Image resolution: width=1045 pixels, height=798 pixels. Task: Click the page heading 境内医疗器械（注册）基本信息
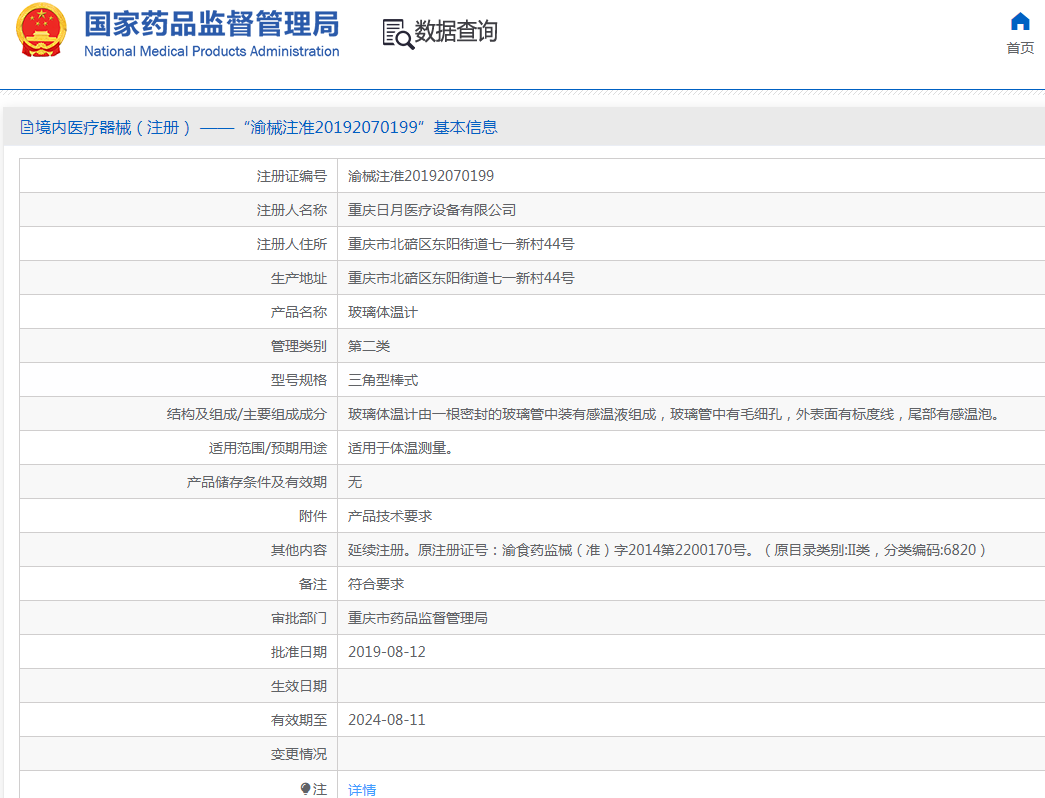[266, 127]
